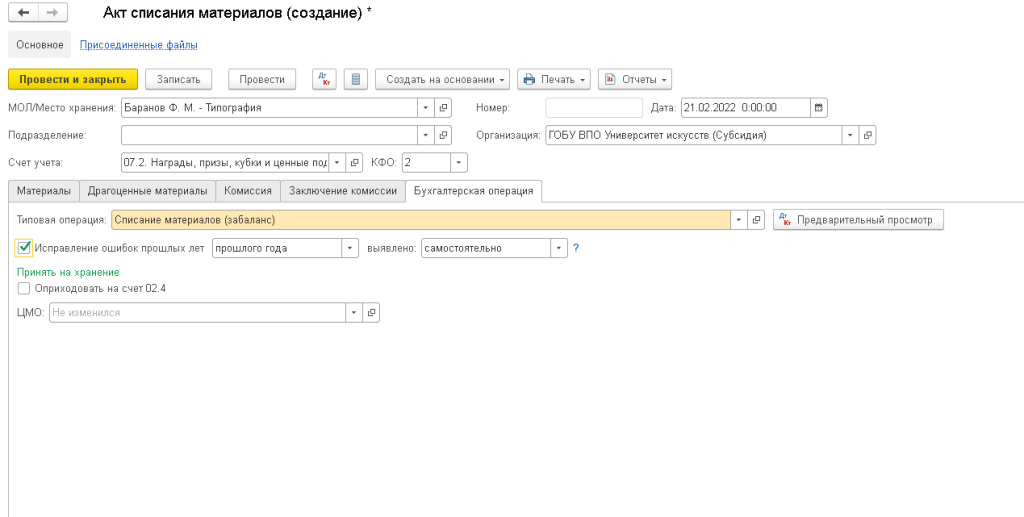Image resolution: width=1024 pixels, height=517 pixels.
Task: Click the Дт/Кт postings icon in toolbar
Action: (324, 79)
